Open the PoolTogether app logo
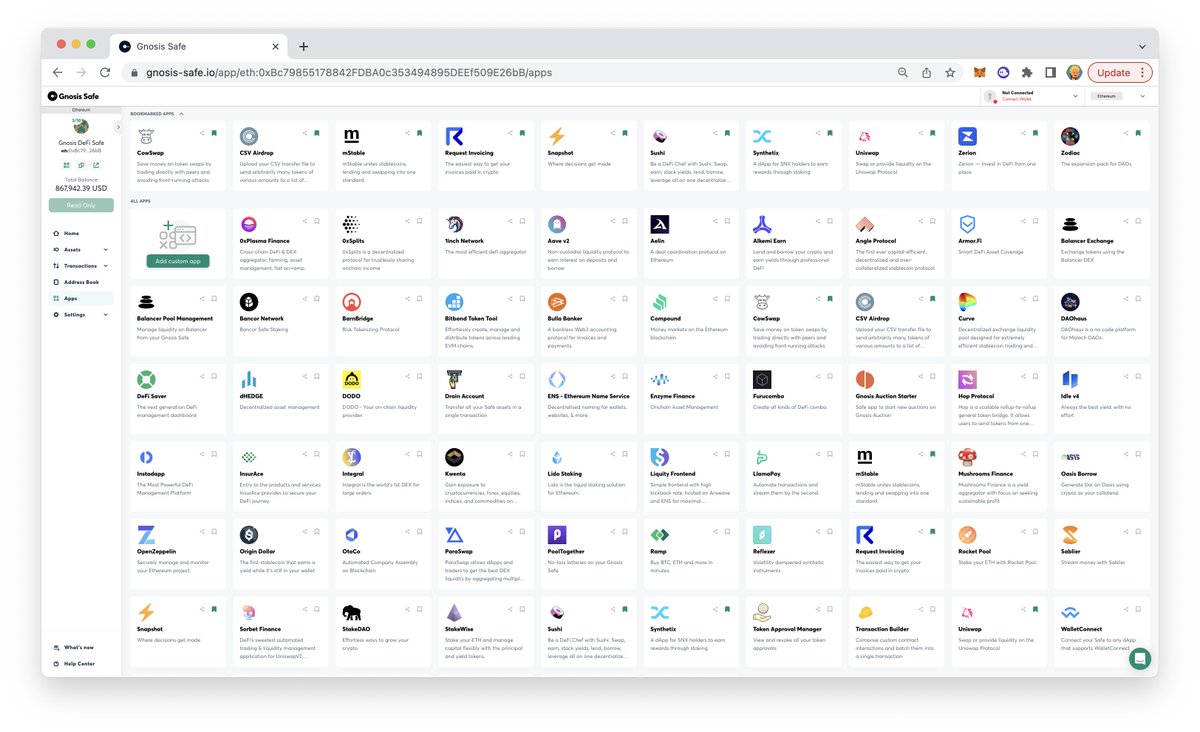The width and height of the screenshot is (1200, 732). point(557,535)
